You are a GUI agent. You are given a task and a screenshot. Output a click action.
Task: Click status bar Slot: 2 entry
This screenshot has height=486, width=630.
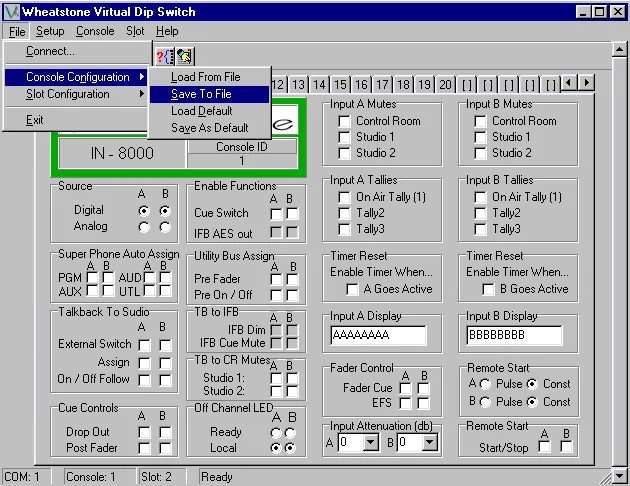162,477
